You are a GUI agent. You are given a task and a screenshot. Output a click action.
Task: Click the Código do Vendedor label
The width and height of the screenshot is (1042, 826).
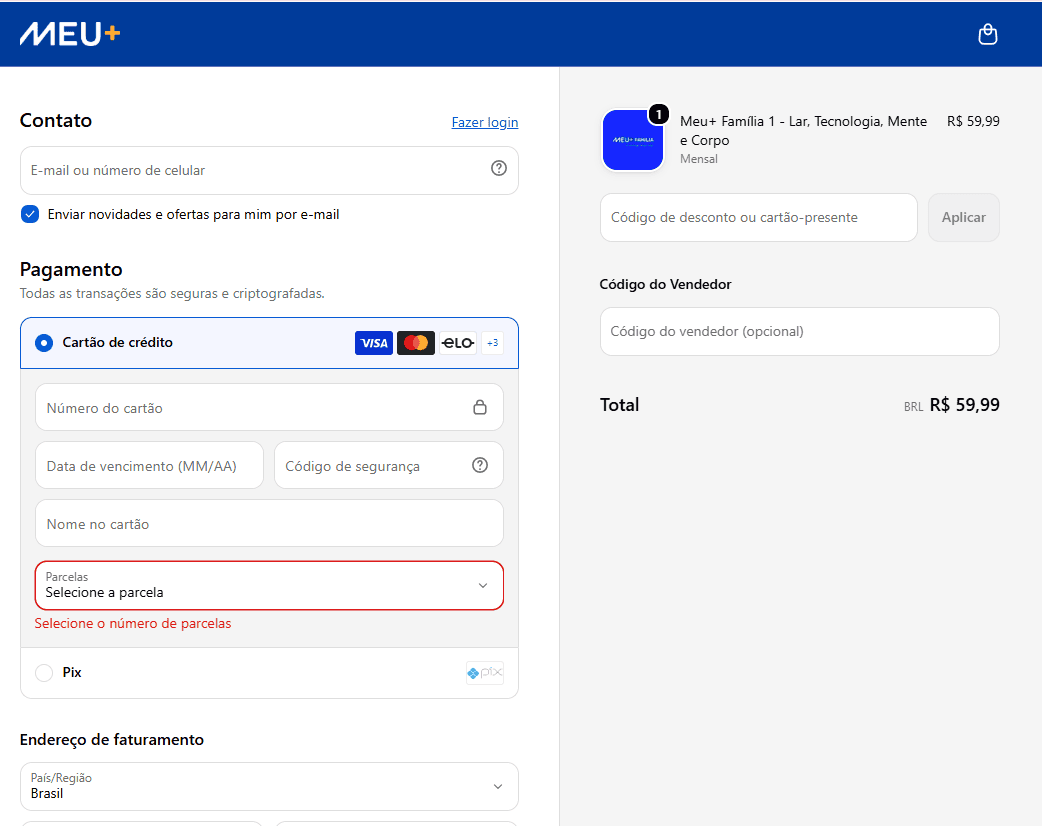665,284
